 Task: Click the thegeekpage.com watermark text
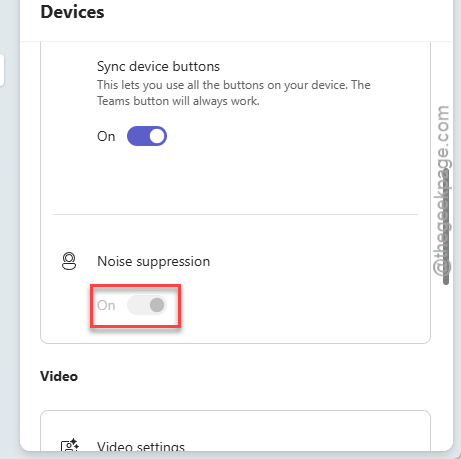(x=442, y=190)
